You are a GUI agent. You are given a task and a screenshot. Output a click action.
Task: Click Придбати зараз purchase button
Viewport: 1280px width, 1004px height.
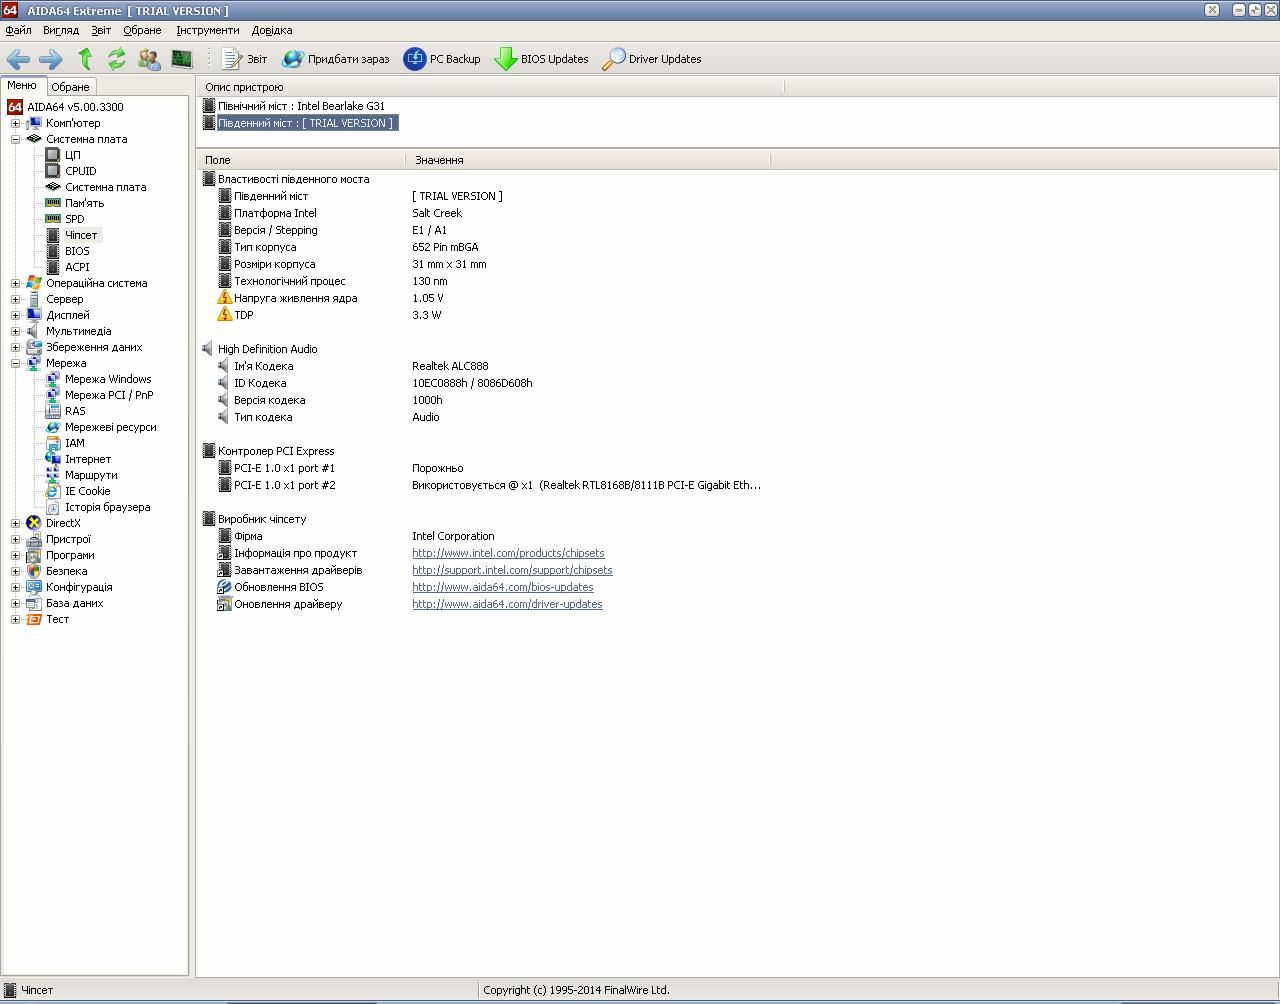pyautogui.click(x=336, y=59)
